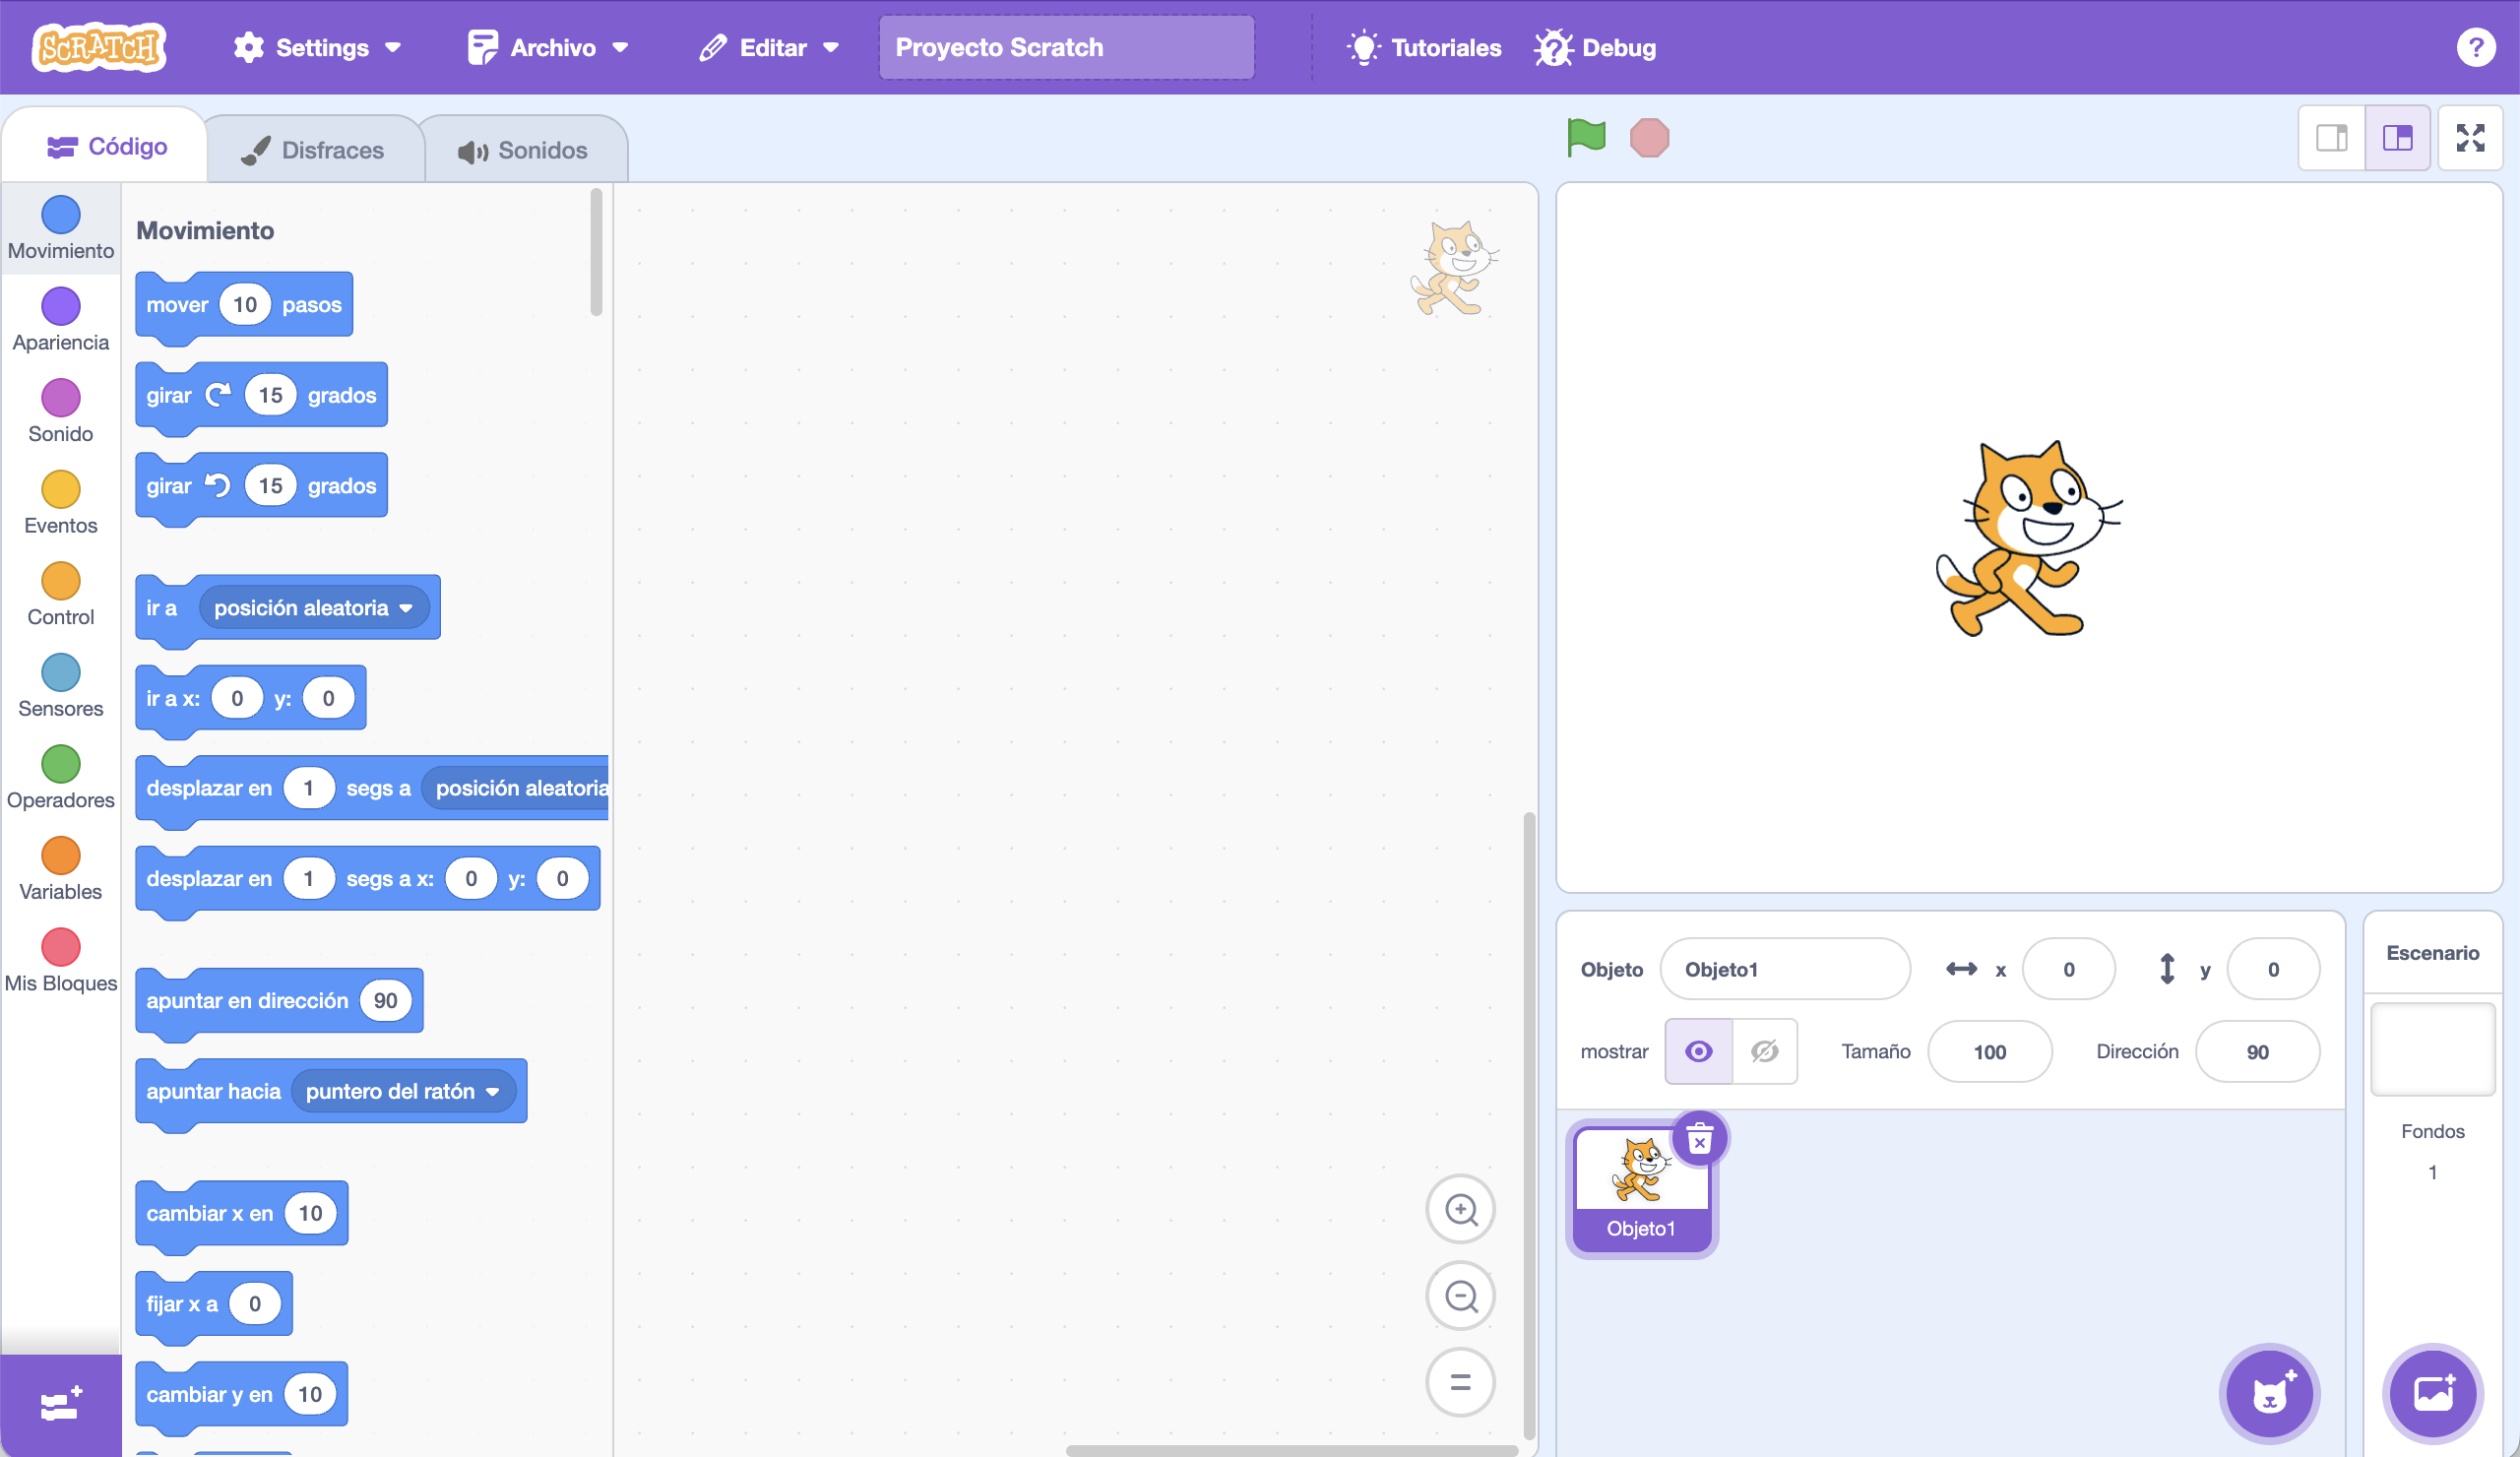Screen dimensions: 2520x1457
Task: Open the Tutoriales page
Action: [x=1424, y=47]
